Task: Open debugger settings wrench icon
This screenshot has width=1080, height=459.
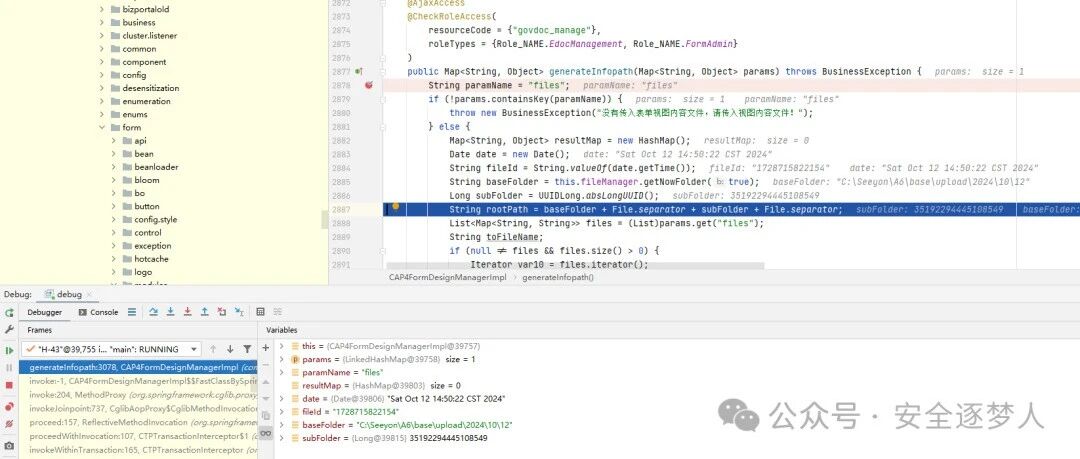Action: [x=9, y=330]
